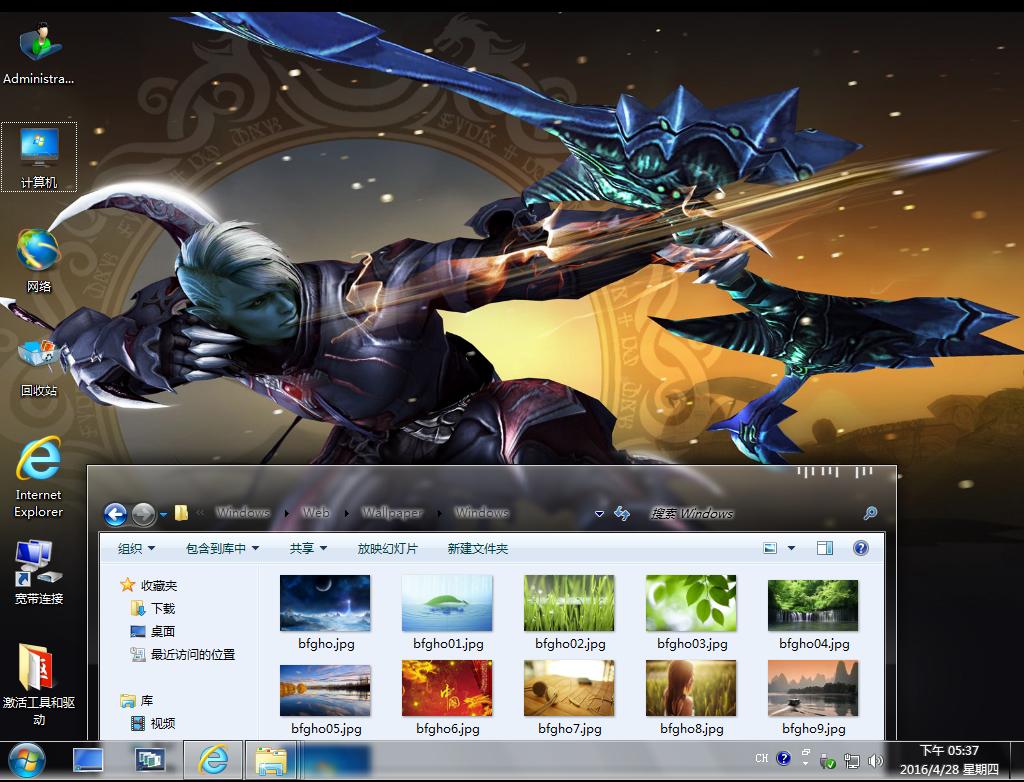Open the Administrator desktop icon
Image resolution: width=1024 pixels, height=782 pixels.
(x=39, y=54)
